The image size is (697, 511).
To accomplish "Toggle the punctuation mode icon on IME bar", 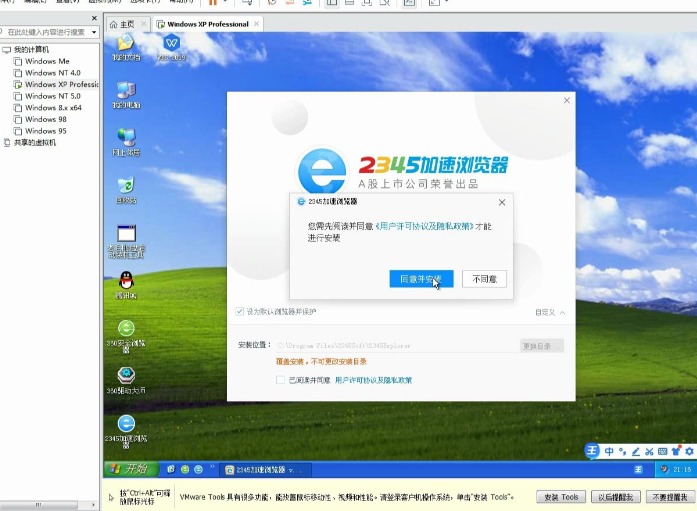I will 622,451.
